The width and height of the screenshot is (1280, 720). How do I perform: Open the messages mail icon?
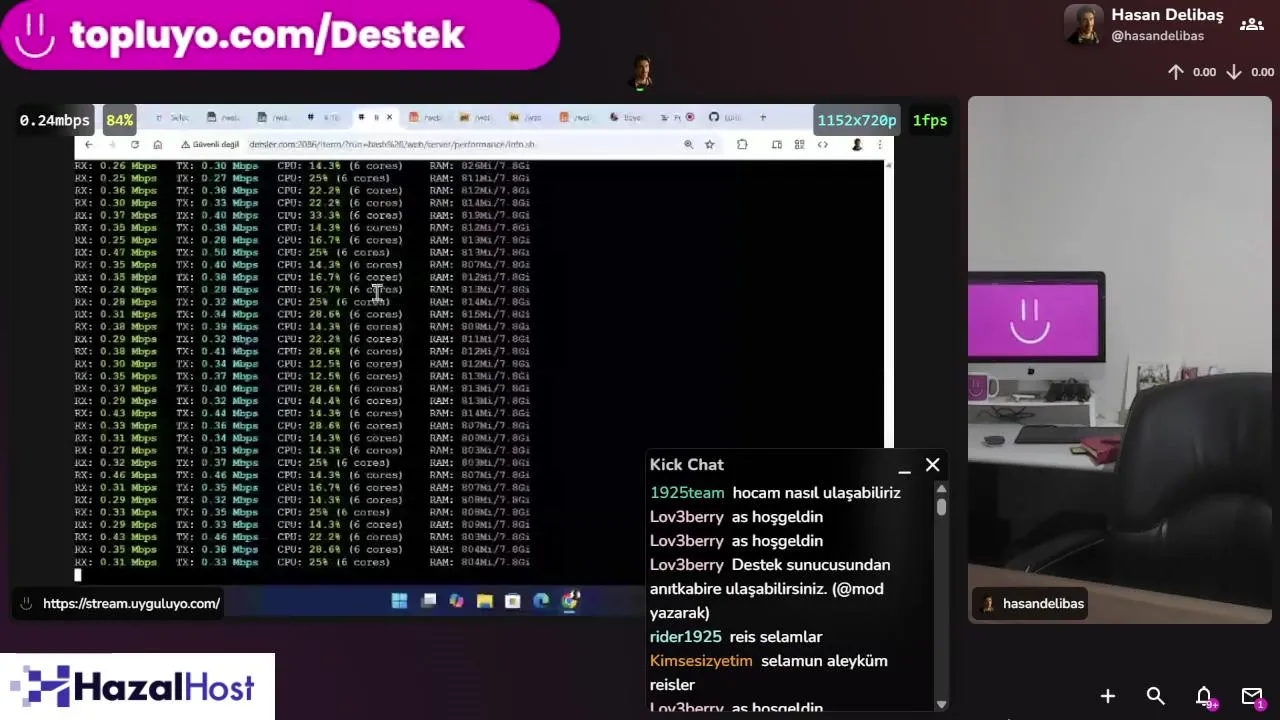[1252, 697]
